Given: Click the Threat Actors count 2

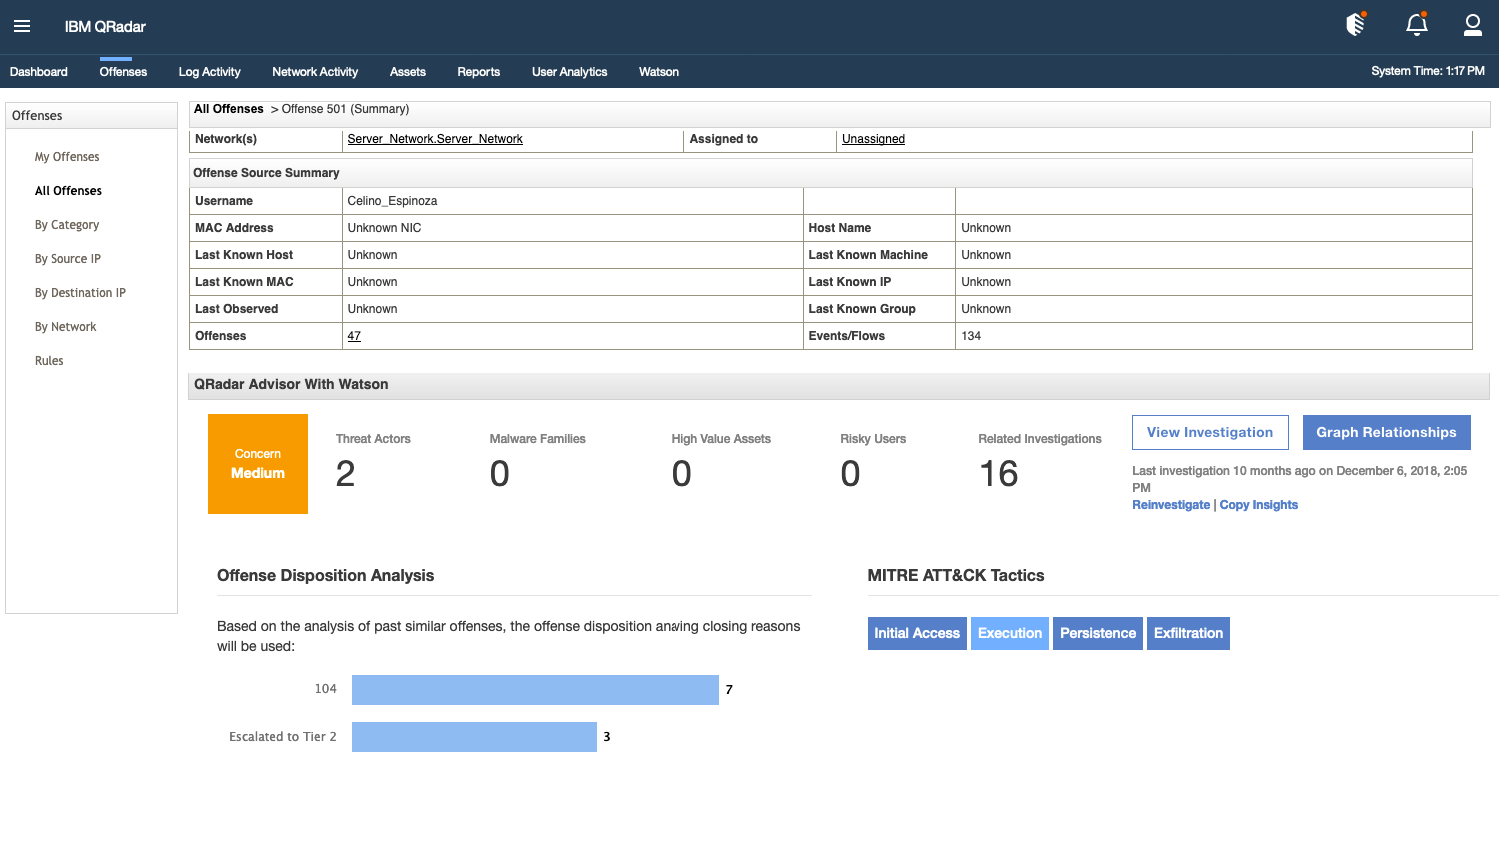Looking at the screenshot, I should [x=346, y=474].
